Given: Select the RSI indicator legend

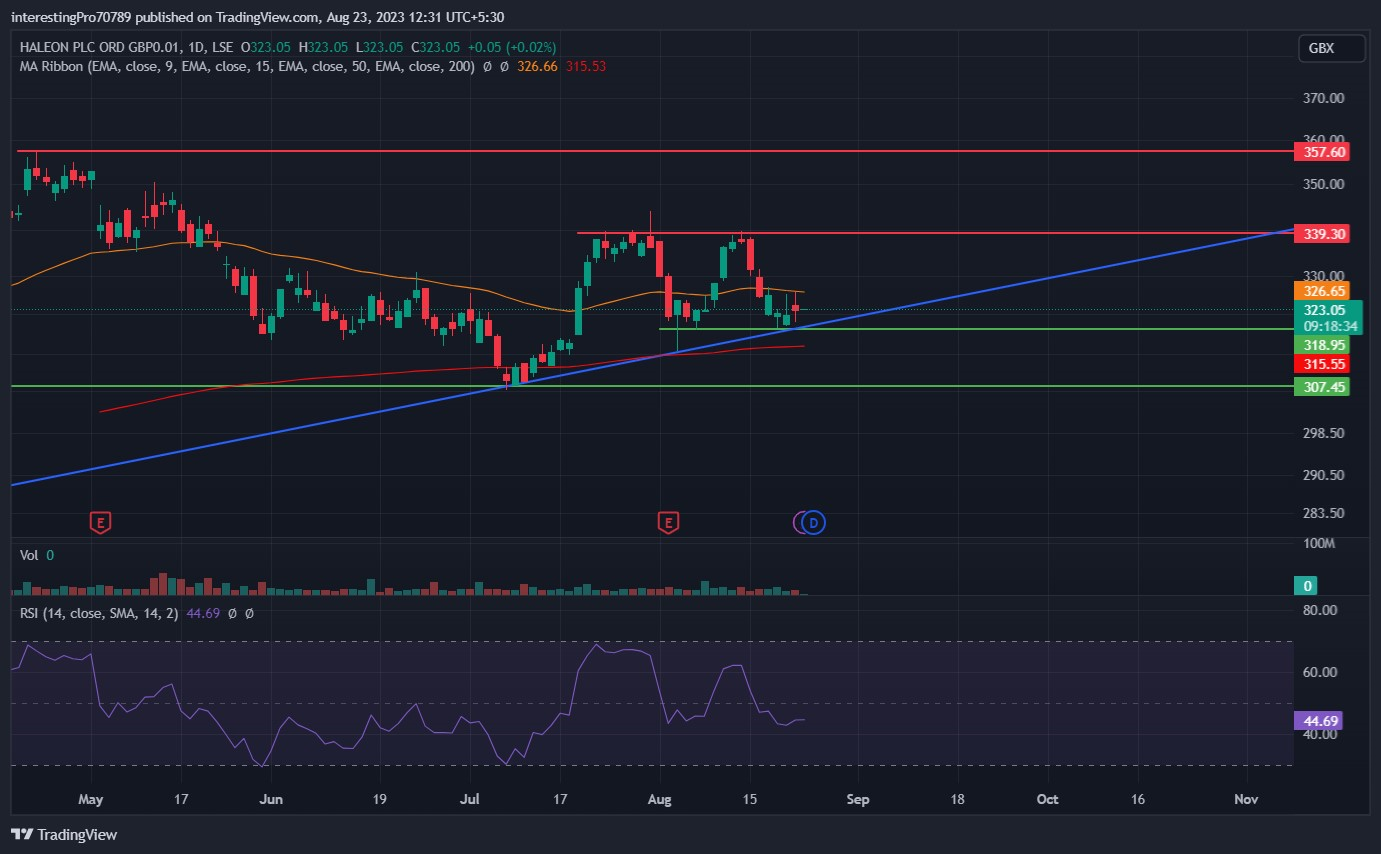Looking at the screenshot, I should [x=99, y=613].
